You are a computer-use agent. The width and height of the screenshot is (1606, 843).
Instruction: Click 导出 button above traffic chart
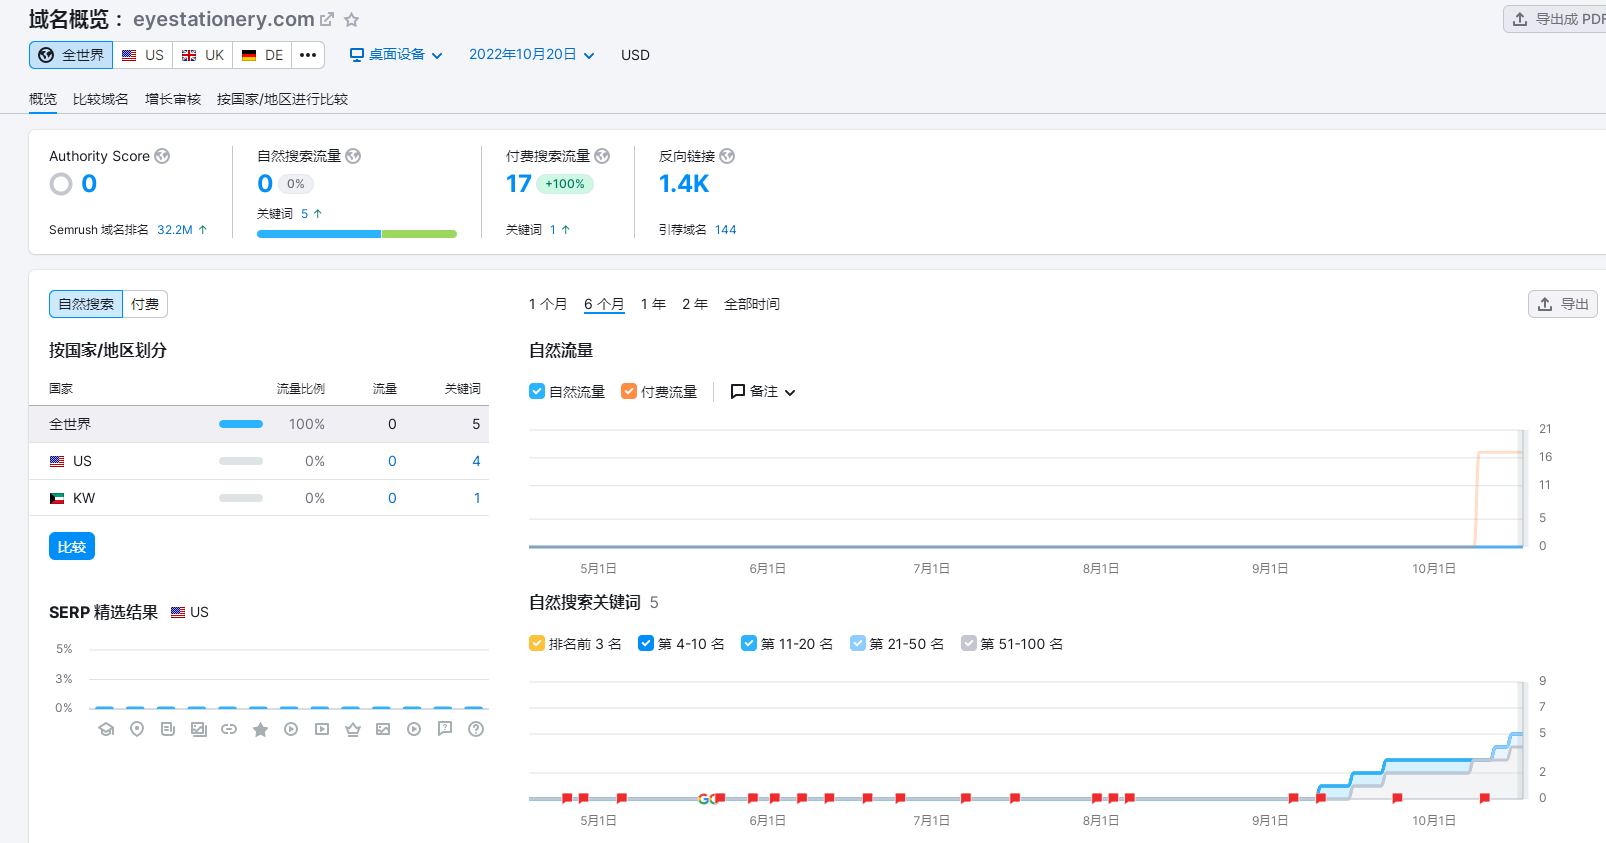click(1563, 304)
